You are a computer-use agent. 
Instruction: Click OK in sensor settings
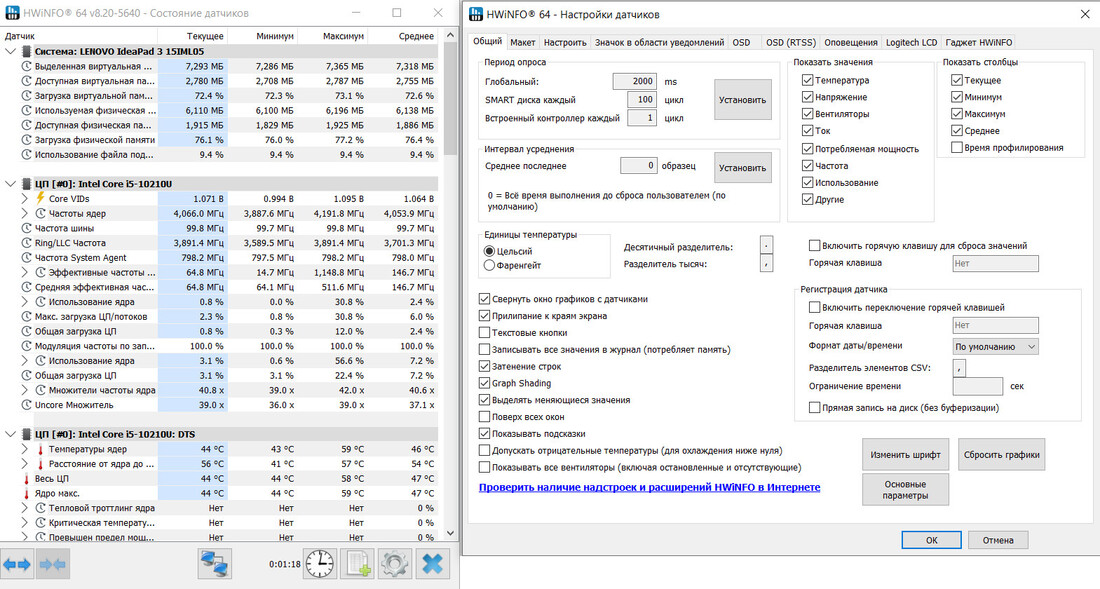point(931,540)
